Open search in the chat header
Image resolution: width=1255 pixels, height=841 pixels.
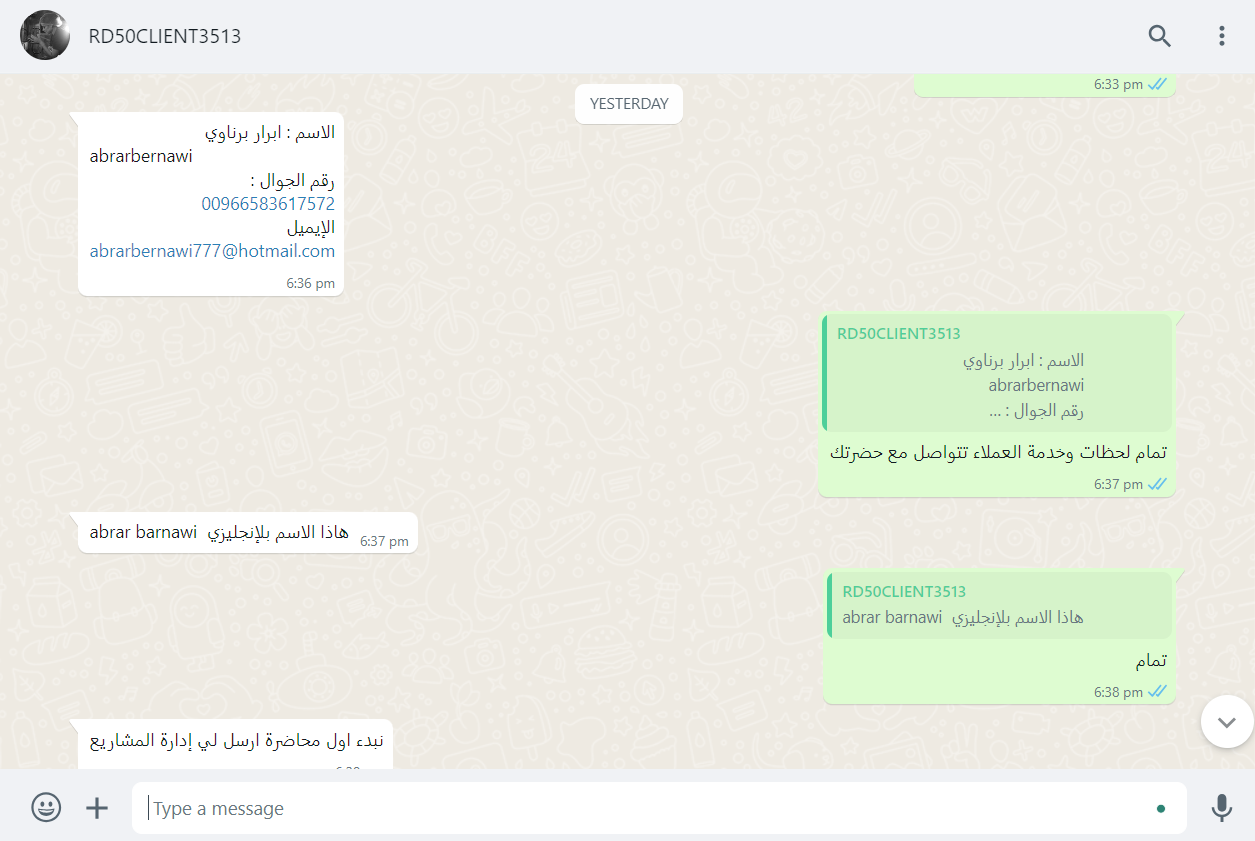click(x=1159, y=36)
